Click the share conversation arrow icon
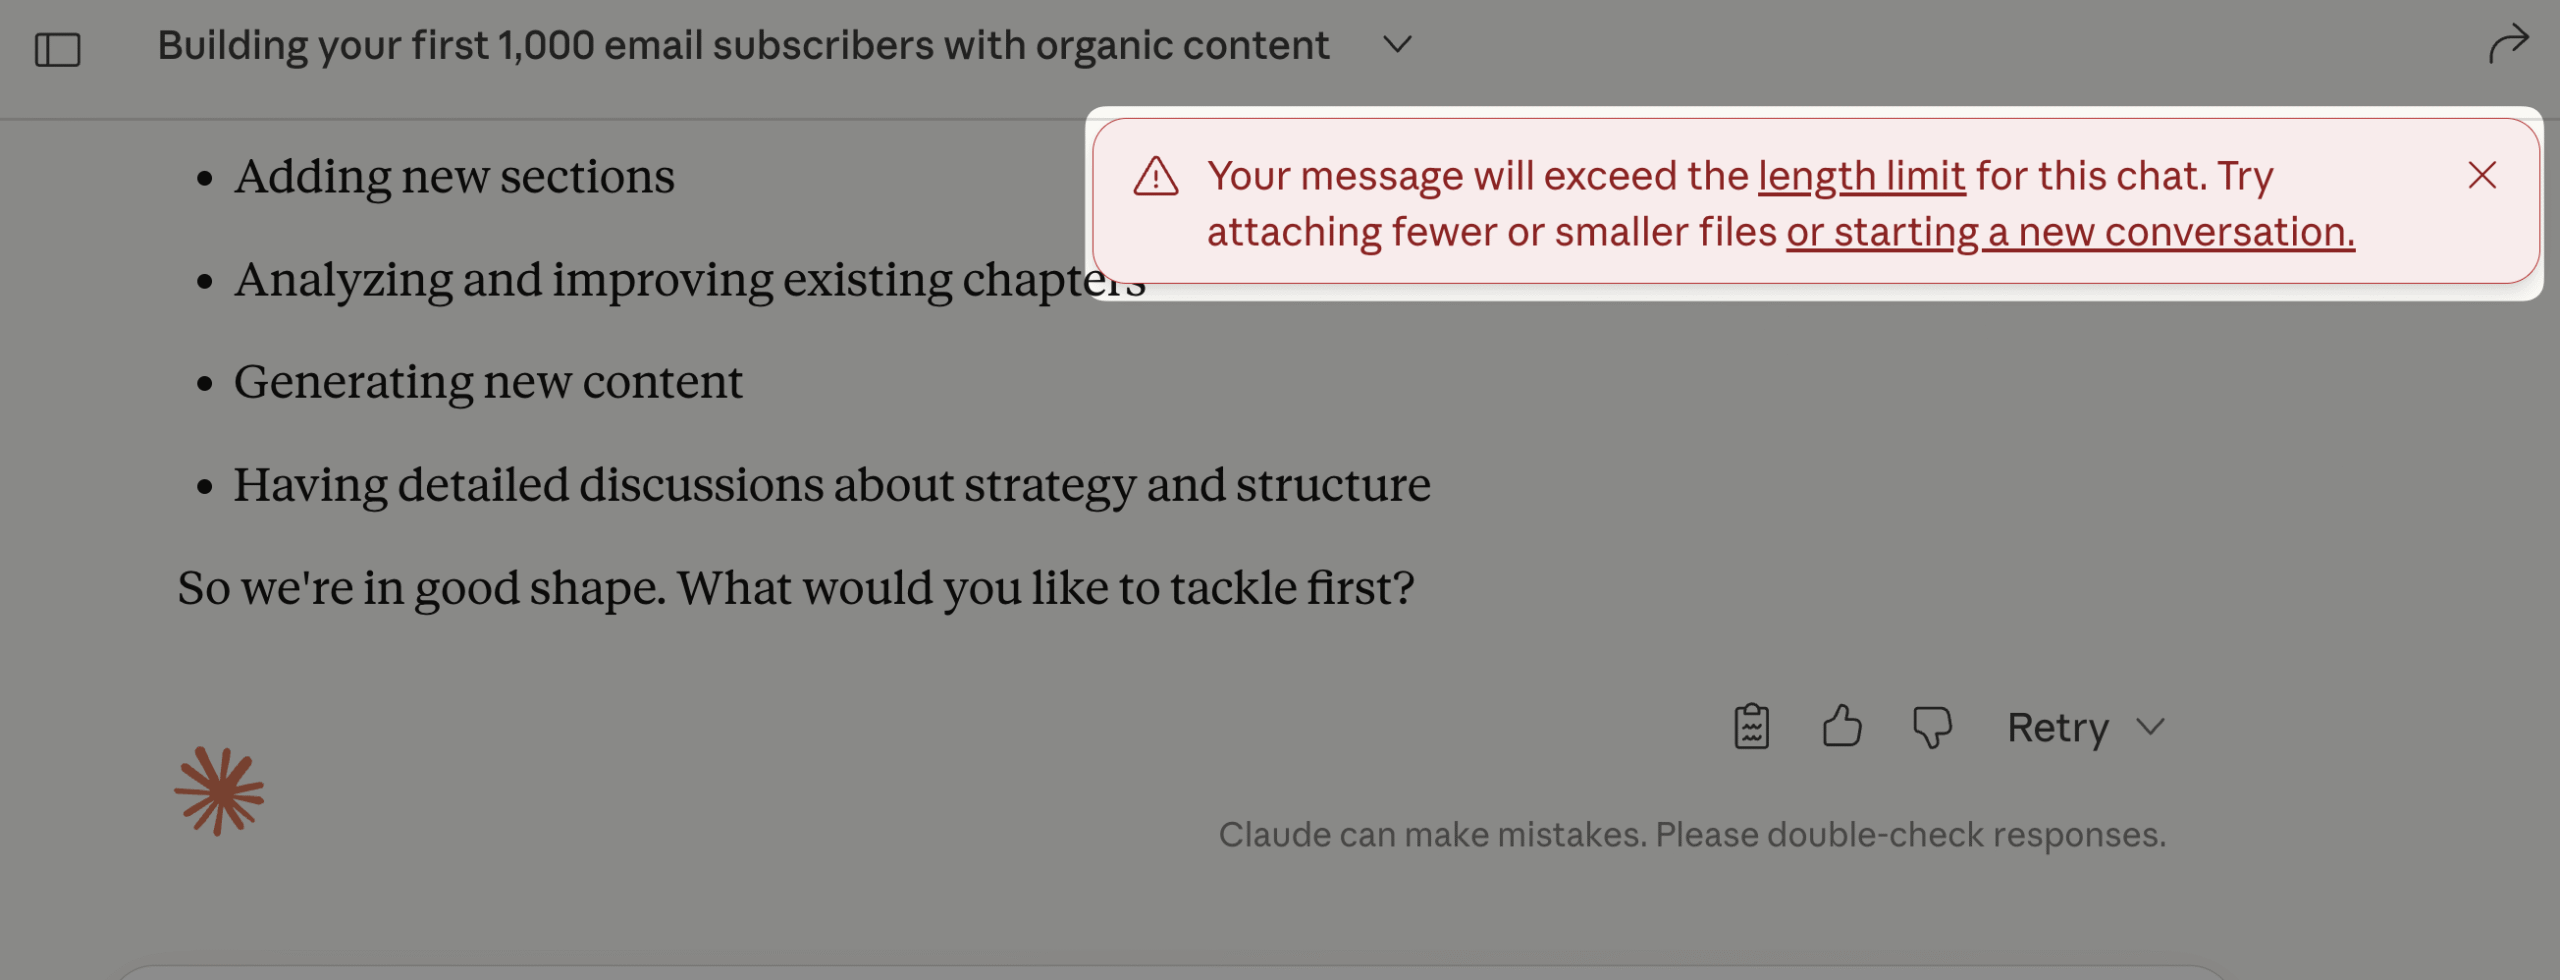 [2508, 45]
